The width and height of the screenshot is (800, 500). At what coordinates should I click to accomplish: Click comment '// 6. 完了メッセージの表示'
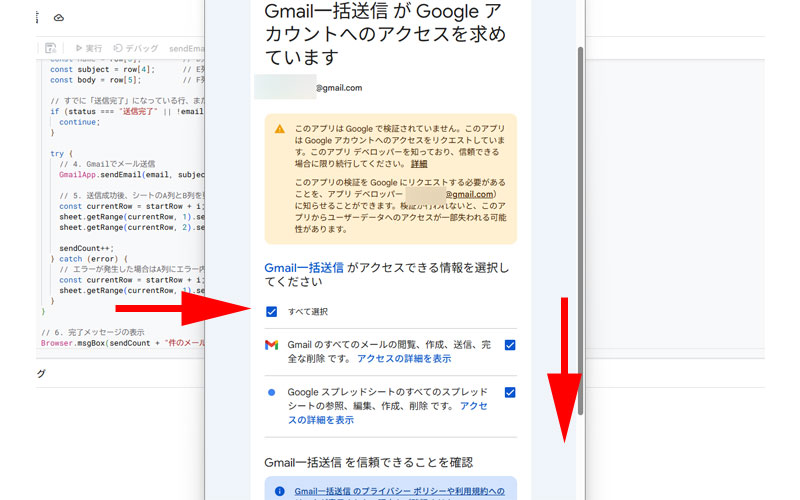(x=92, y=332)
